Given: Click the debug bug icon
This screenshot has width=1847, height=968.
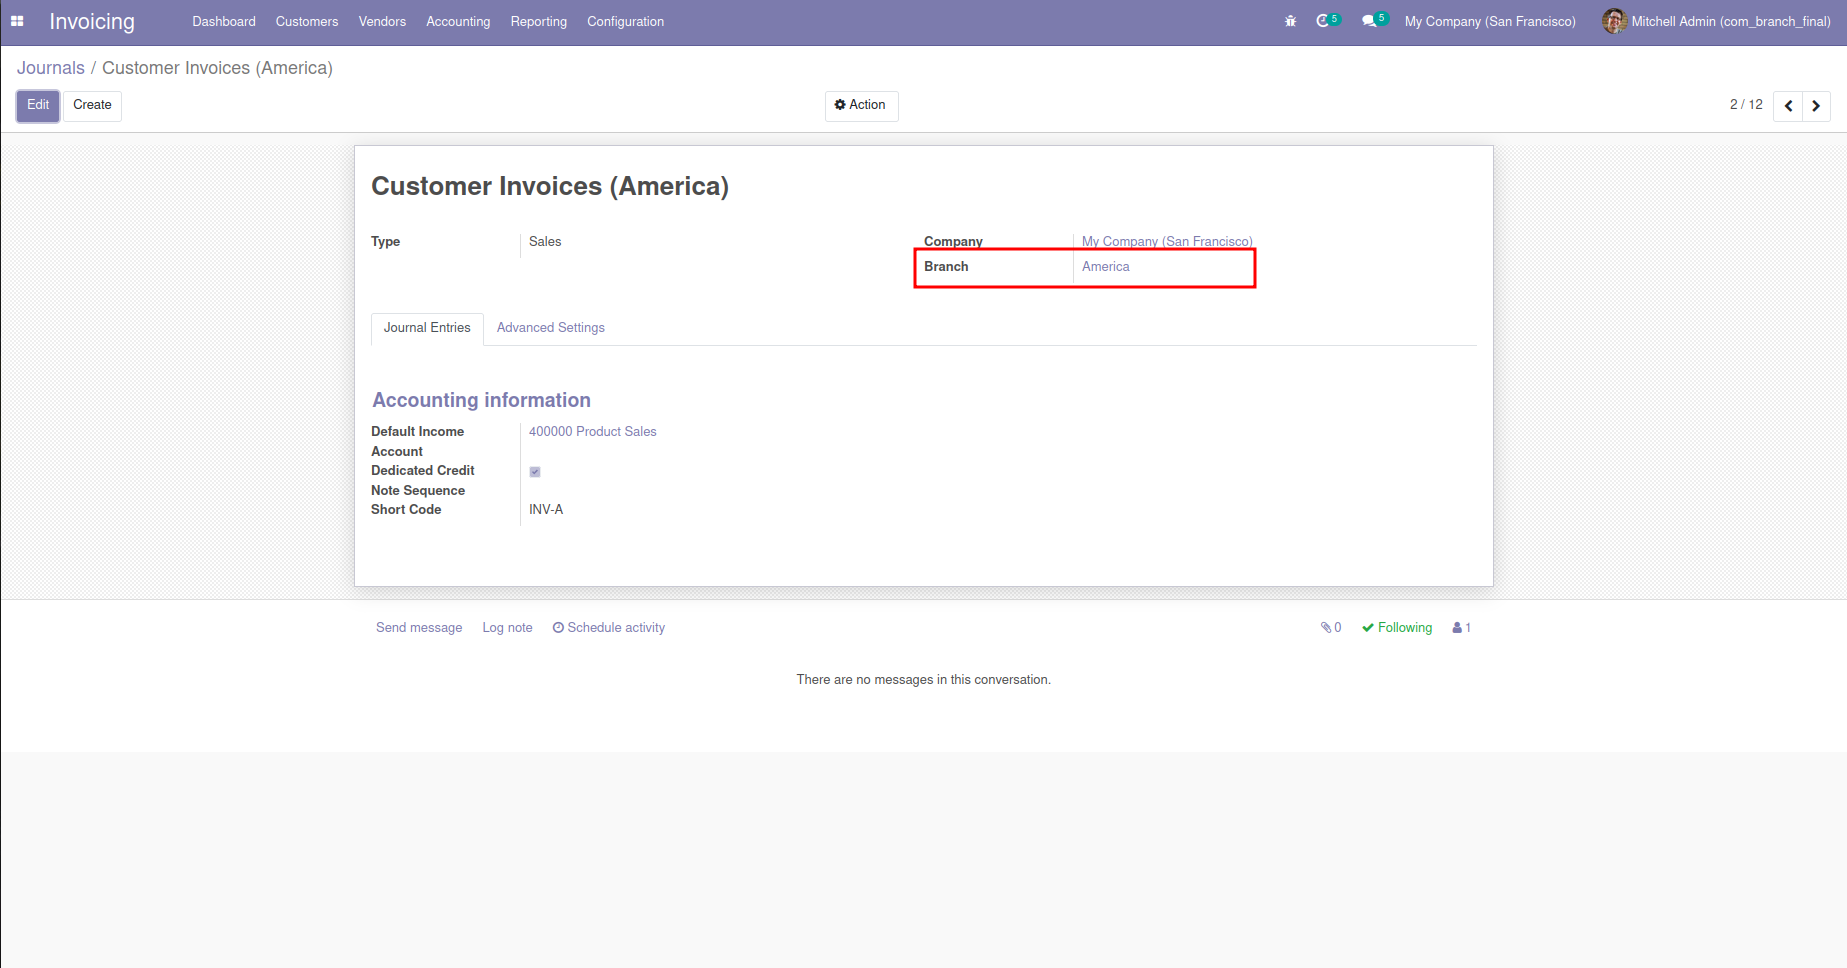Looking at the screenshot, I should [1290, 21].
